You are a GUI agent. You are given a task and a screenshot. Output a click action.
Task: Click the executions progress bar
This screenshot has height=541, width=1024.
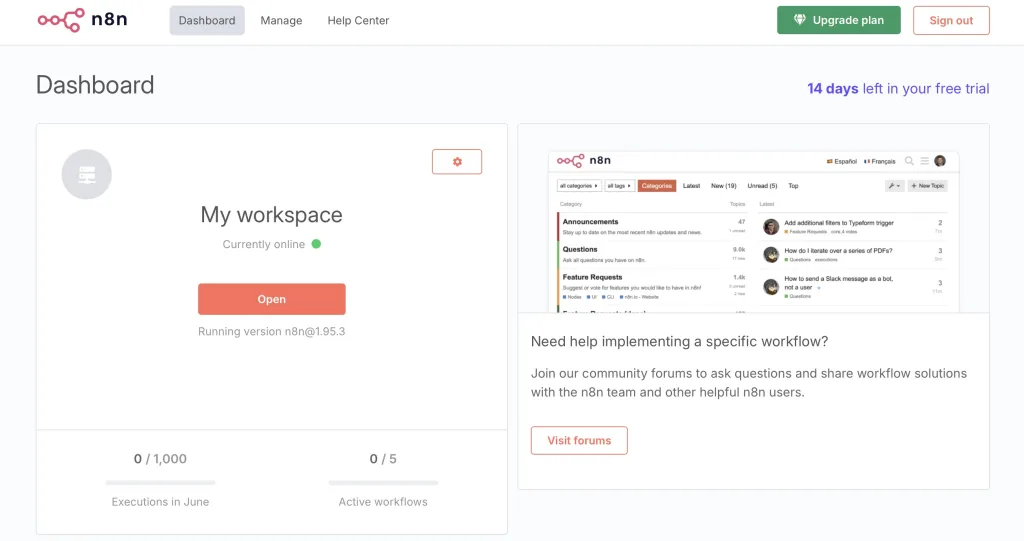pyautogui.click(x=161, y=482)
